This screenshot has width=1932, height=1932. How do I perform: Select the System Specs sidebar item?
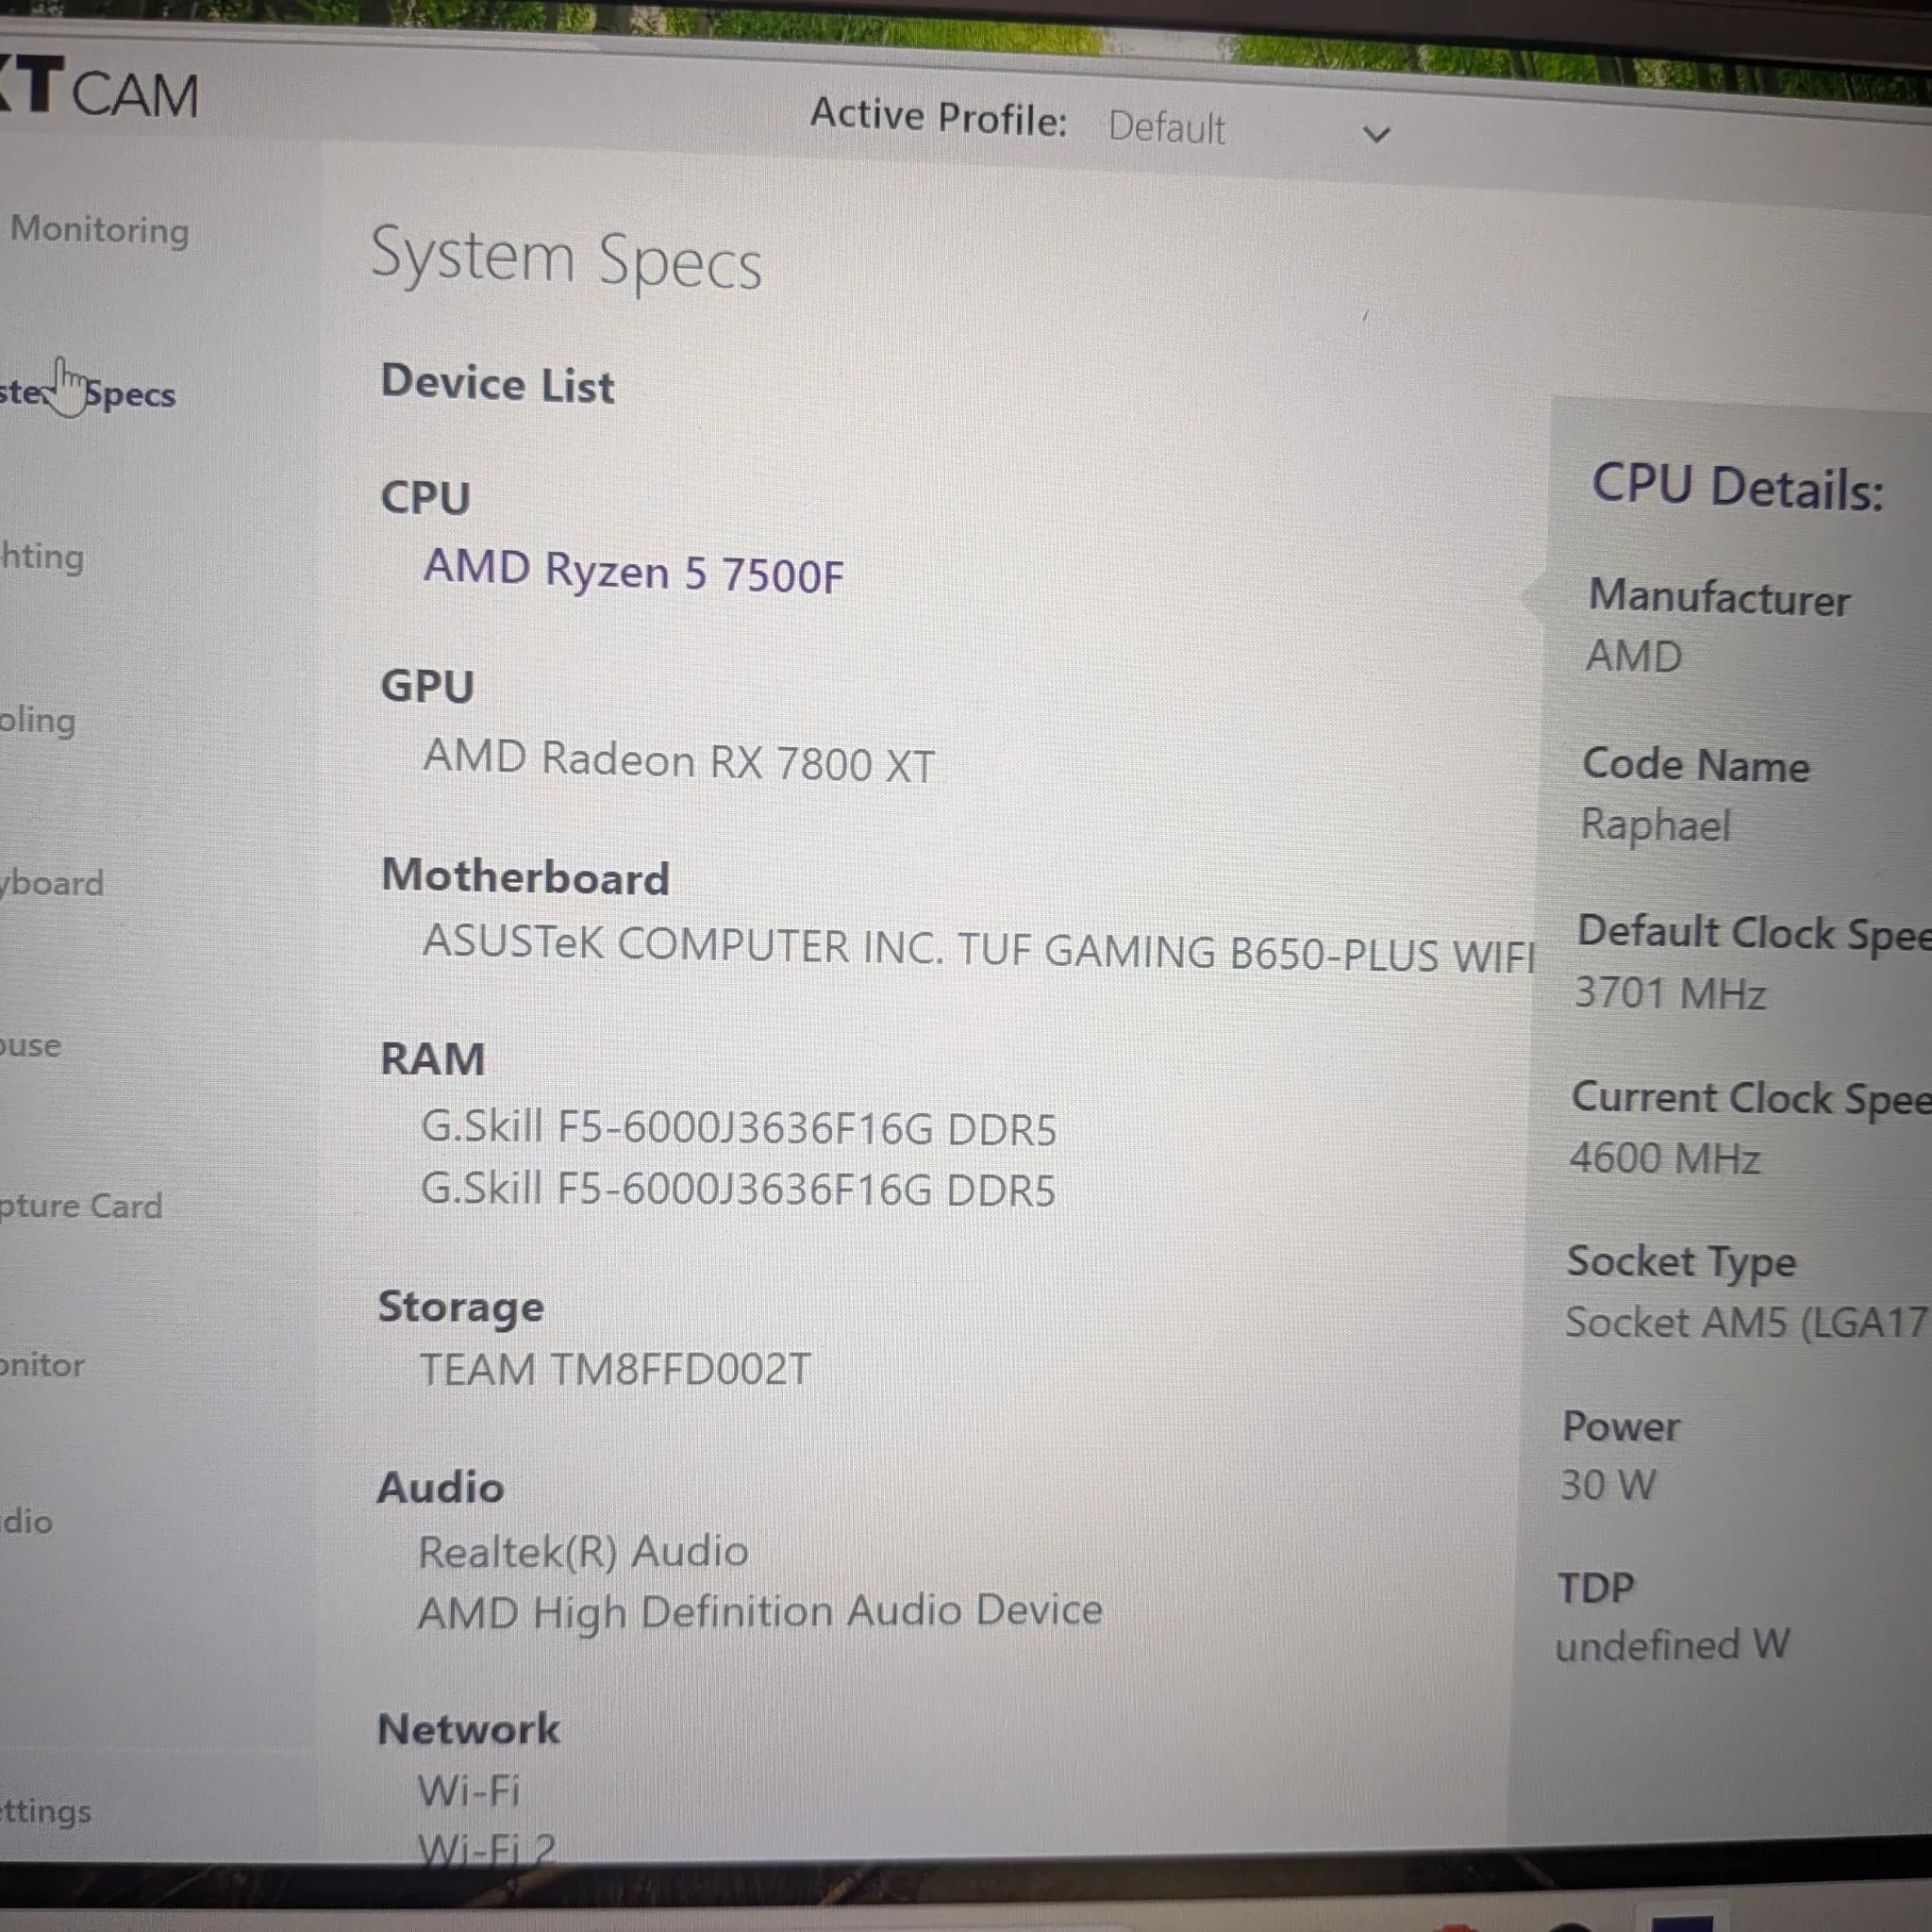pos(88,393)
